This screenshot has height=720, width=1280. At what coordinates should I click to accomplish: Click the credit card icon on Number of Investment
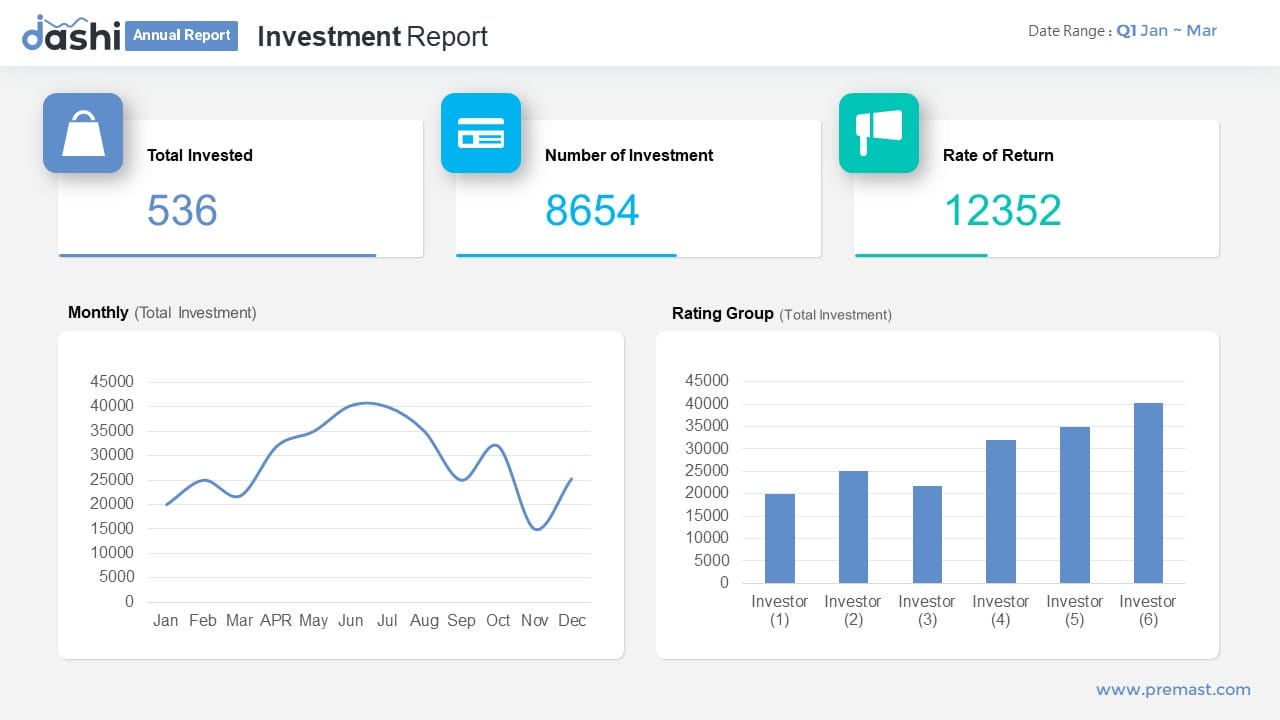pos(481,133)
